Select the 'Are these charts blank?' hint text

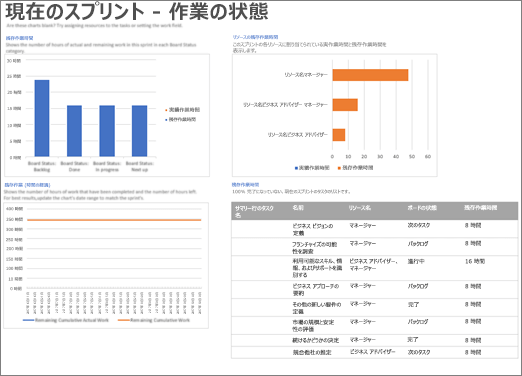coord(94,26)
